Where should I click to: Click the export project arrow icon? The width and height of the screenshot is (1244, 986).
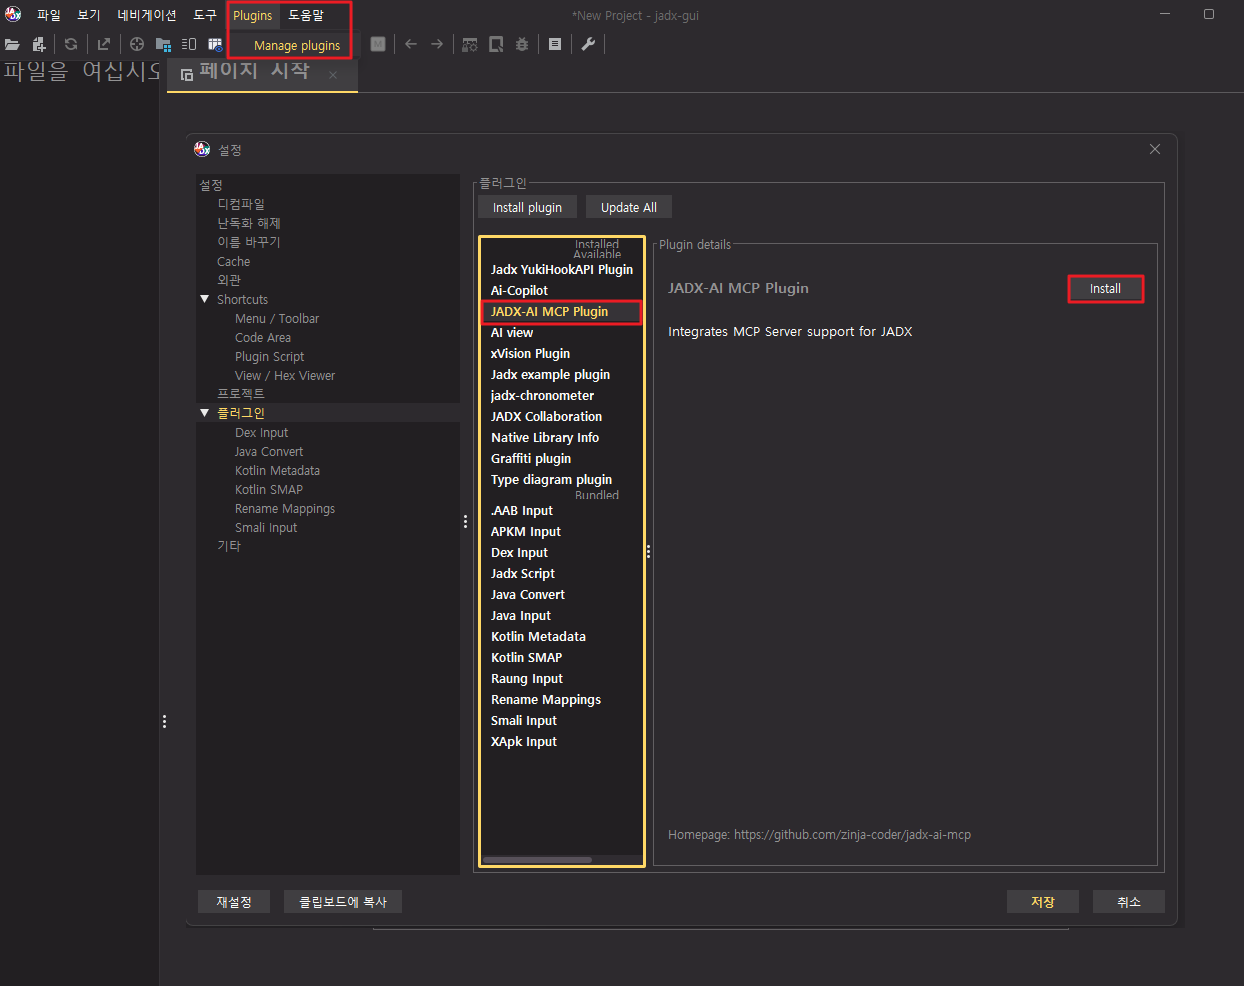[x=103, y=44]
